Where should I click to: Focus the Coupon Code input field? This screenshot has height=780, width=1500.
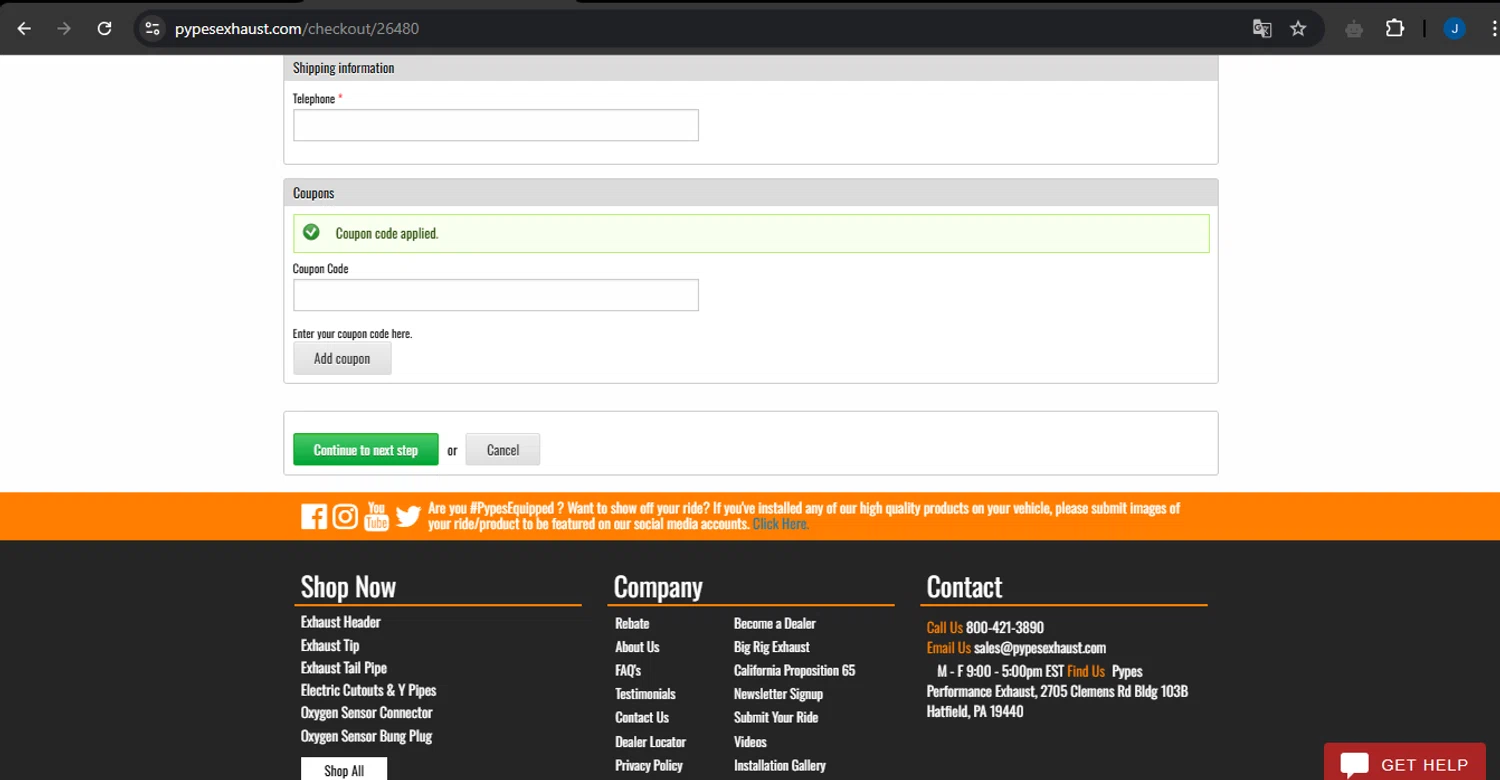(x=496, y=295)
